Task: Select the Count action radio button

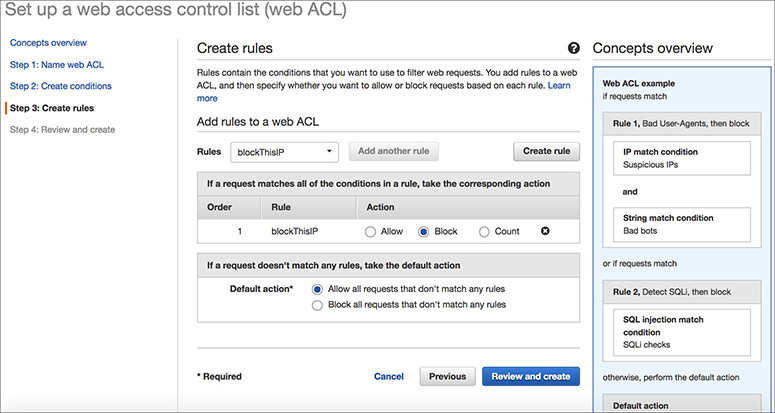Action: tap(485, 231)
